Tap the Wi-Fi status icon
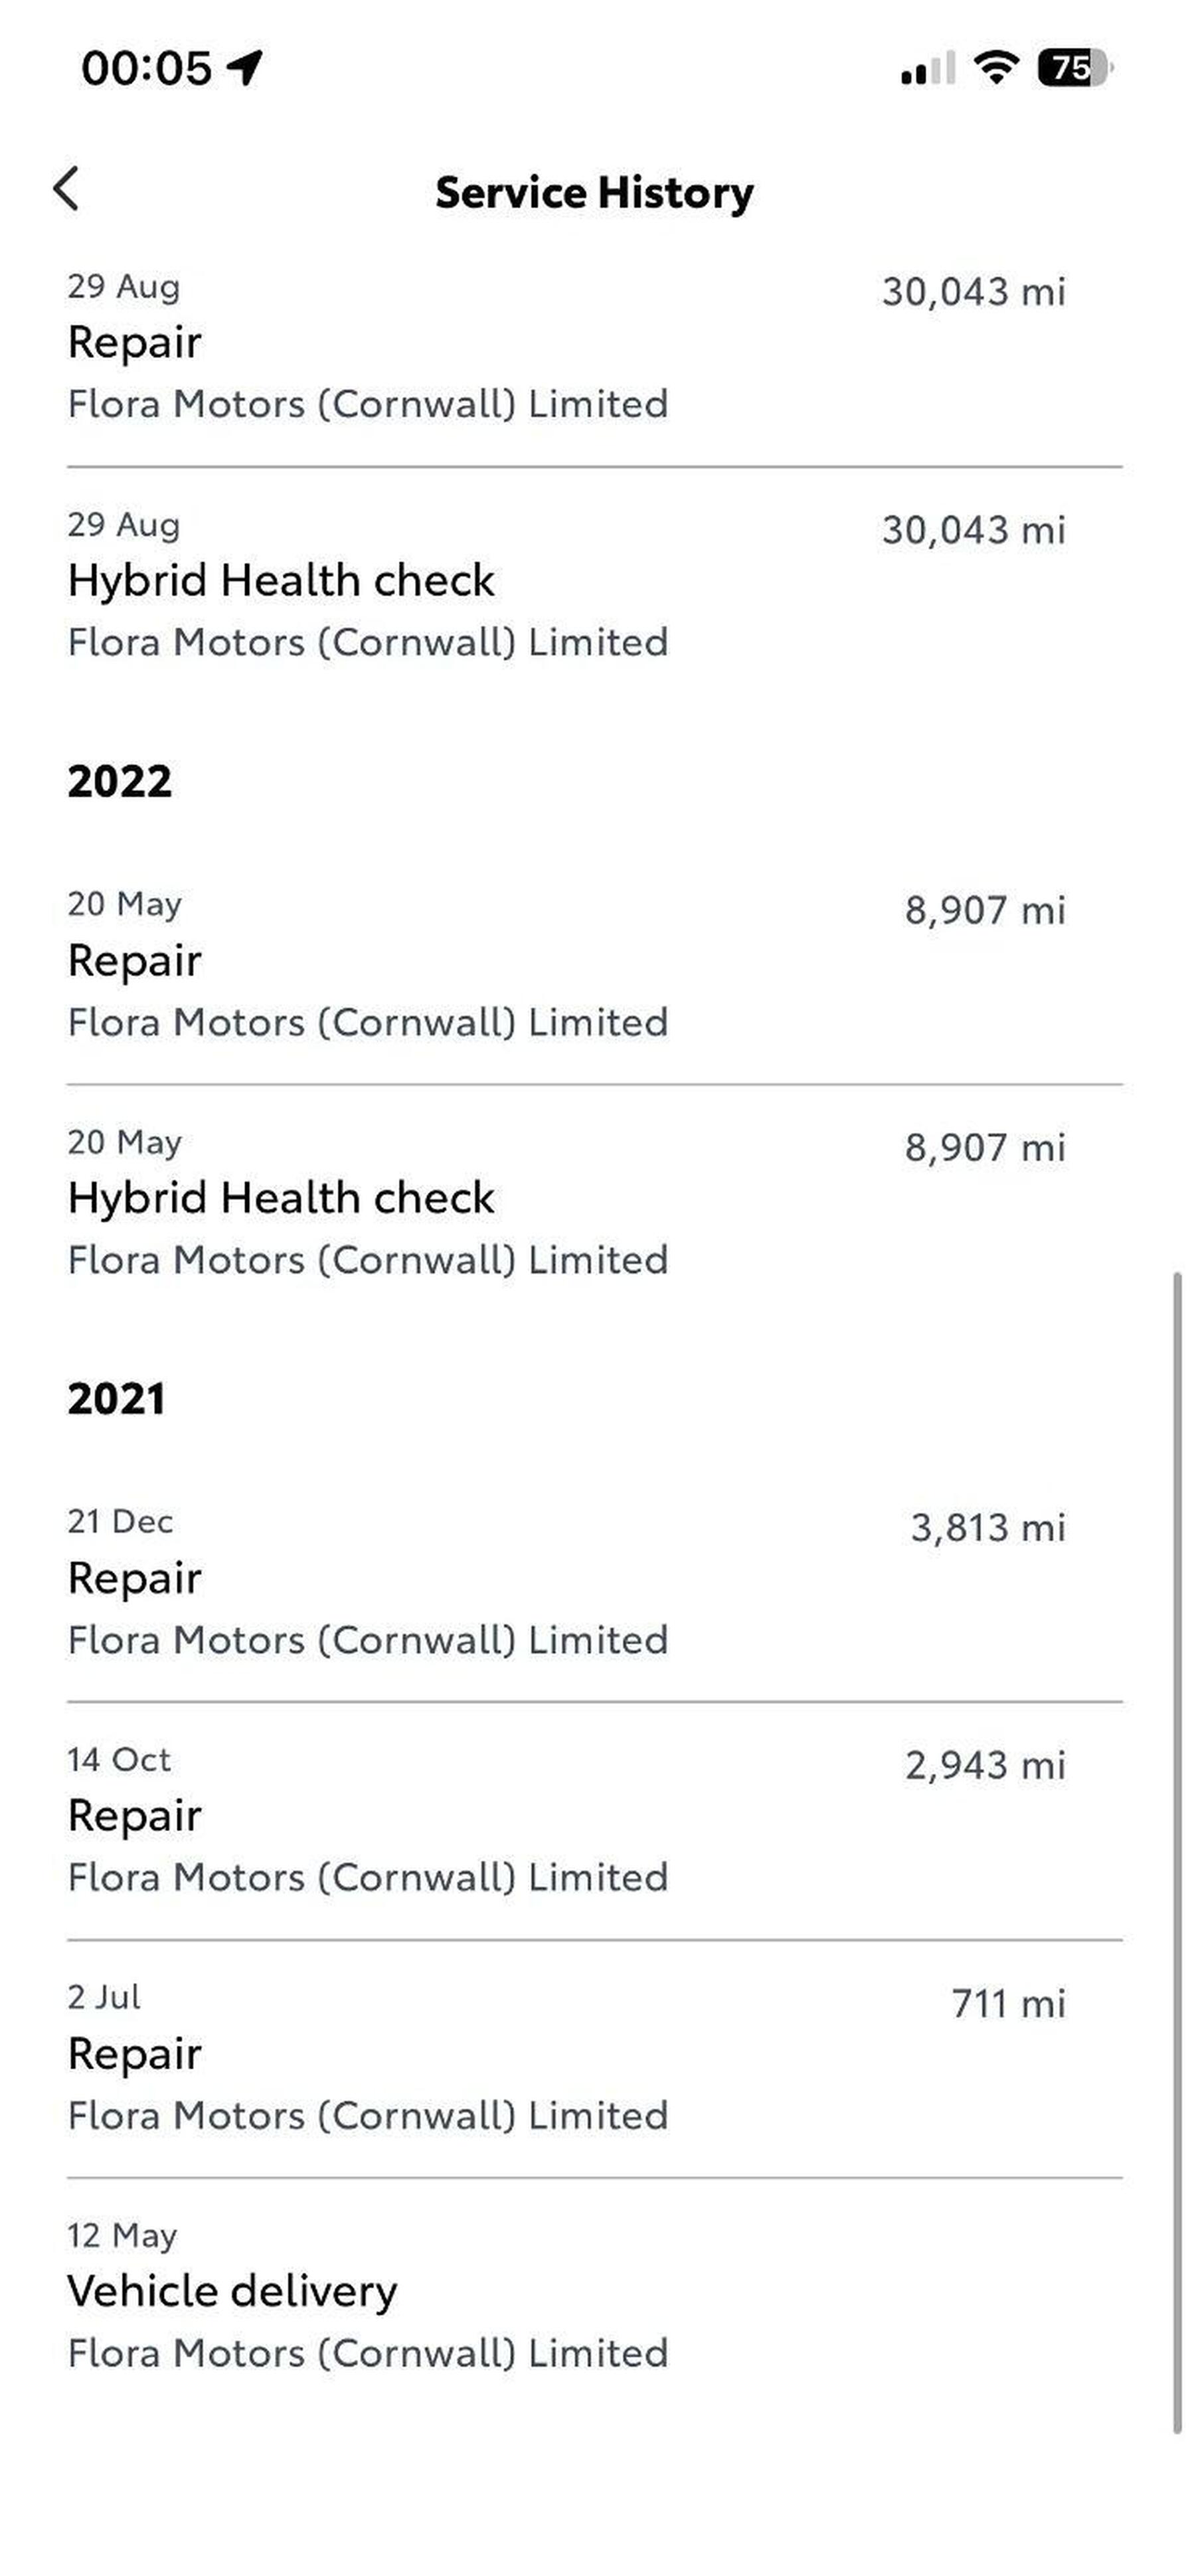The height and width of the screenshot is (2576, 1190). [x=995, y=67]
